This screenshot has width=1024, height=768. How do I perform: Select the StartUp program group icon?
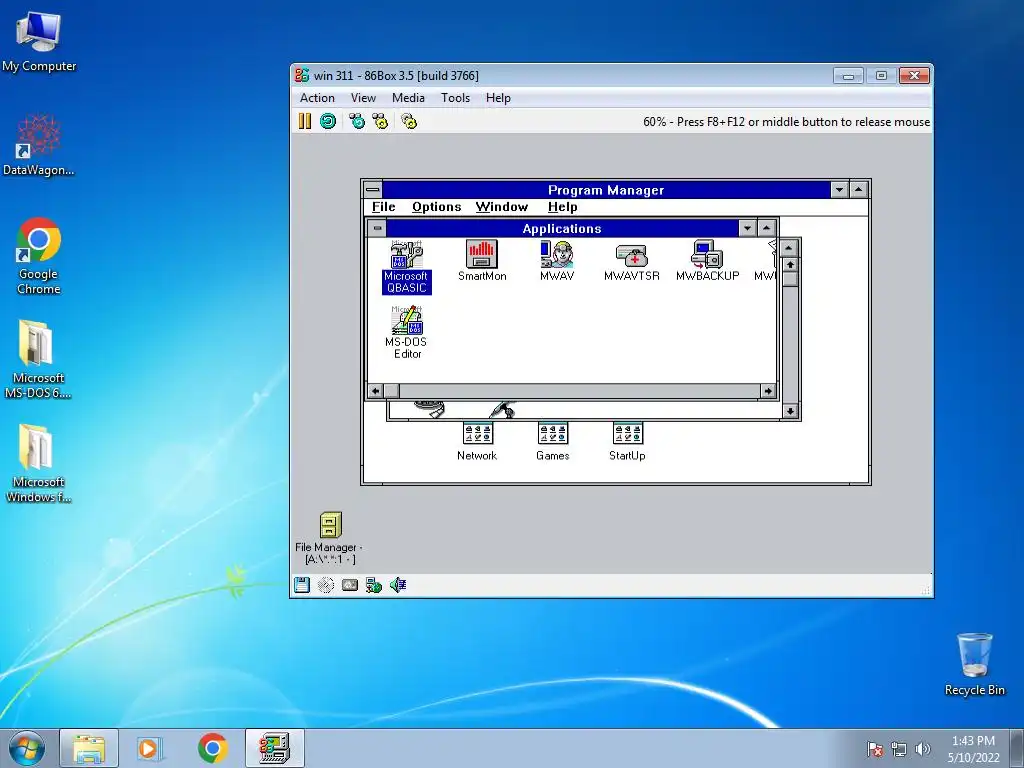628,441
